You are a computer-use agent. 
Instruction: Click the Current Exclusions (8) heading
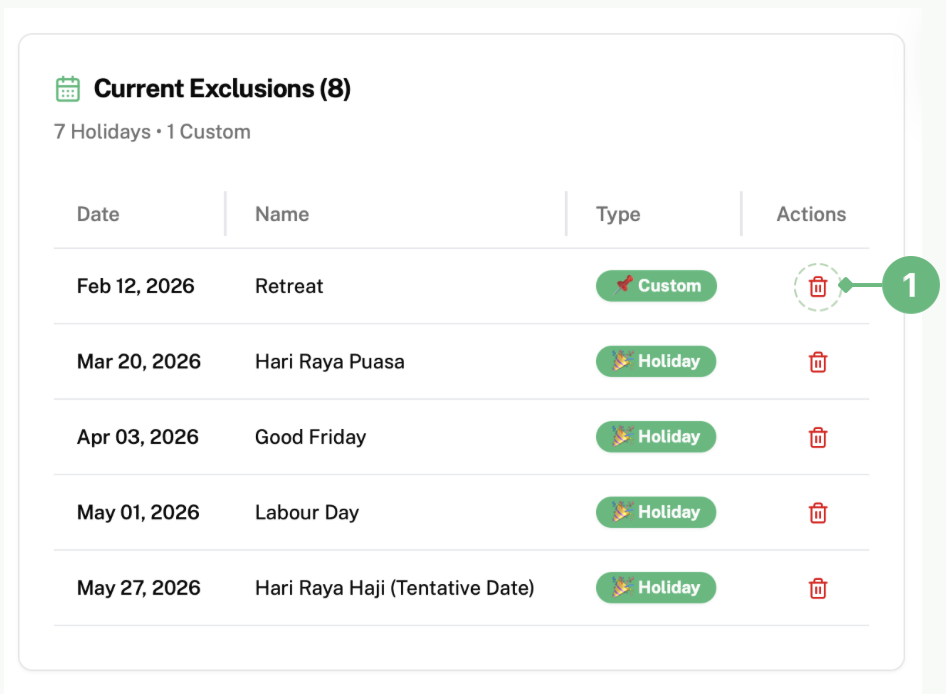pyautogui.click(x=222, y=89)
